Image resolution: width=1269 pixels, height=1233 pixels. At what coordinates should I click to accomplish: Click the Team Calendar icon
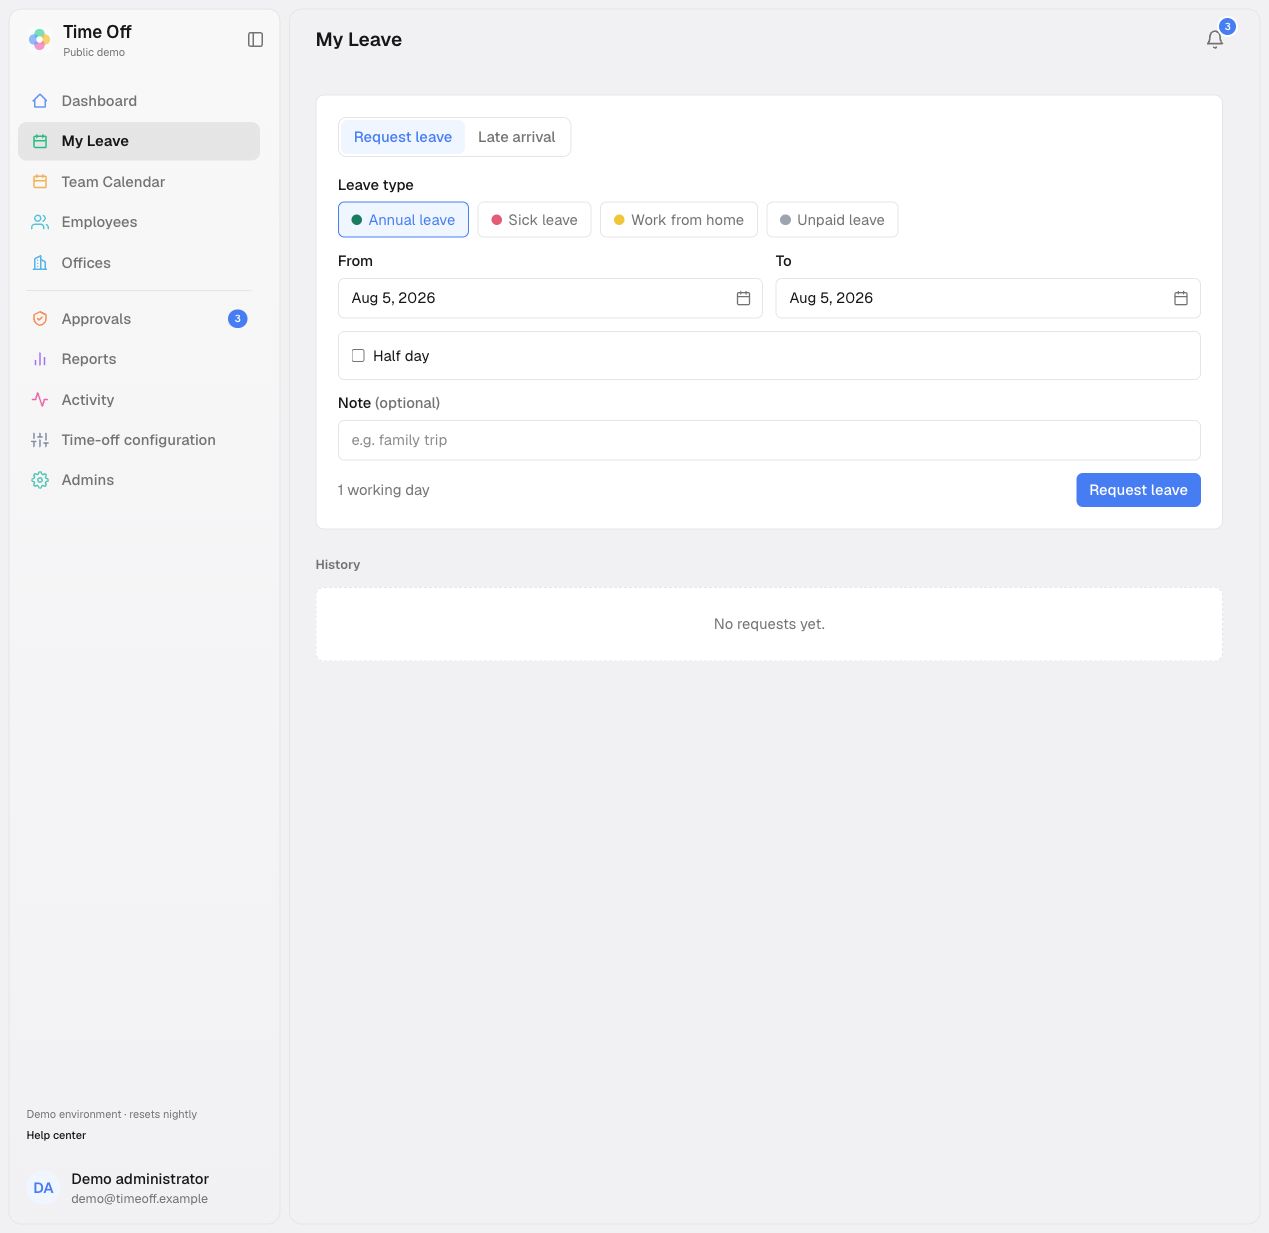pyautogui.click(x=40, y=182)
